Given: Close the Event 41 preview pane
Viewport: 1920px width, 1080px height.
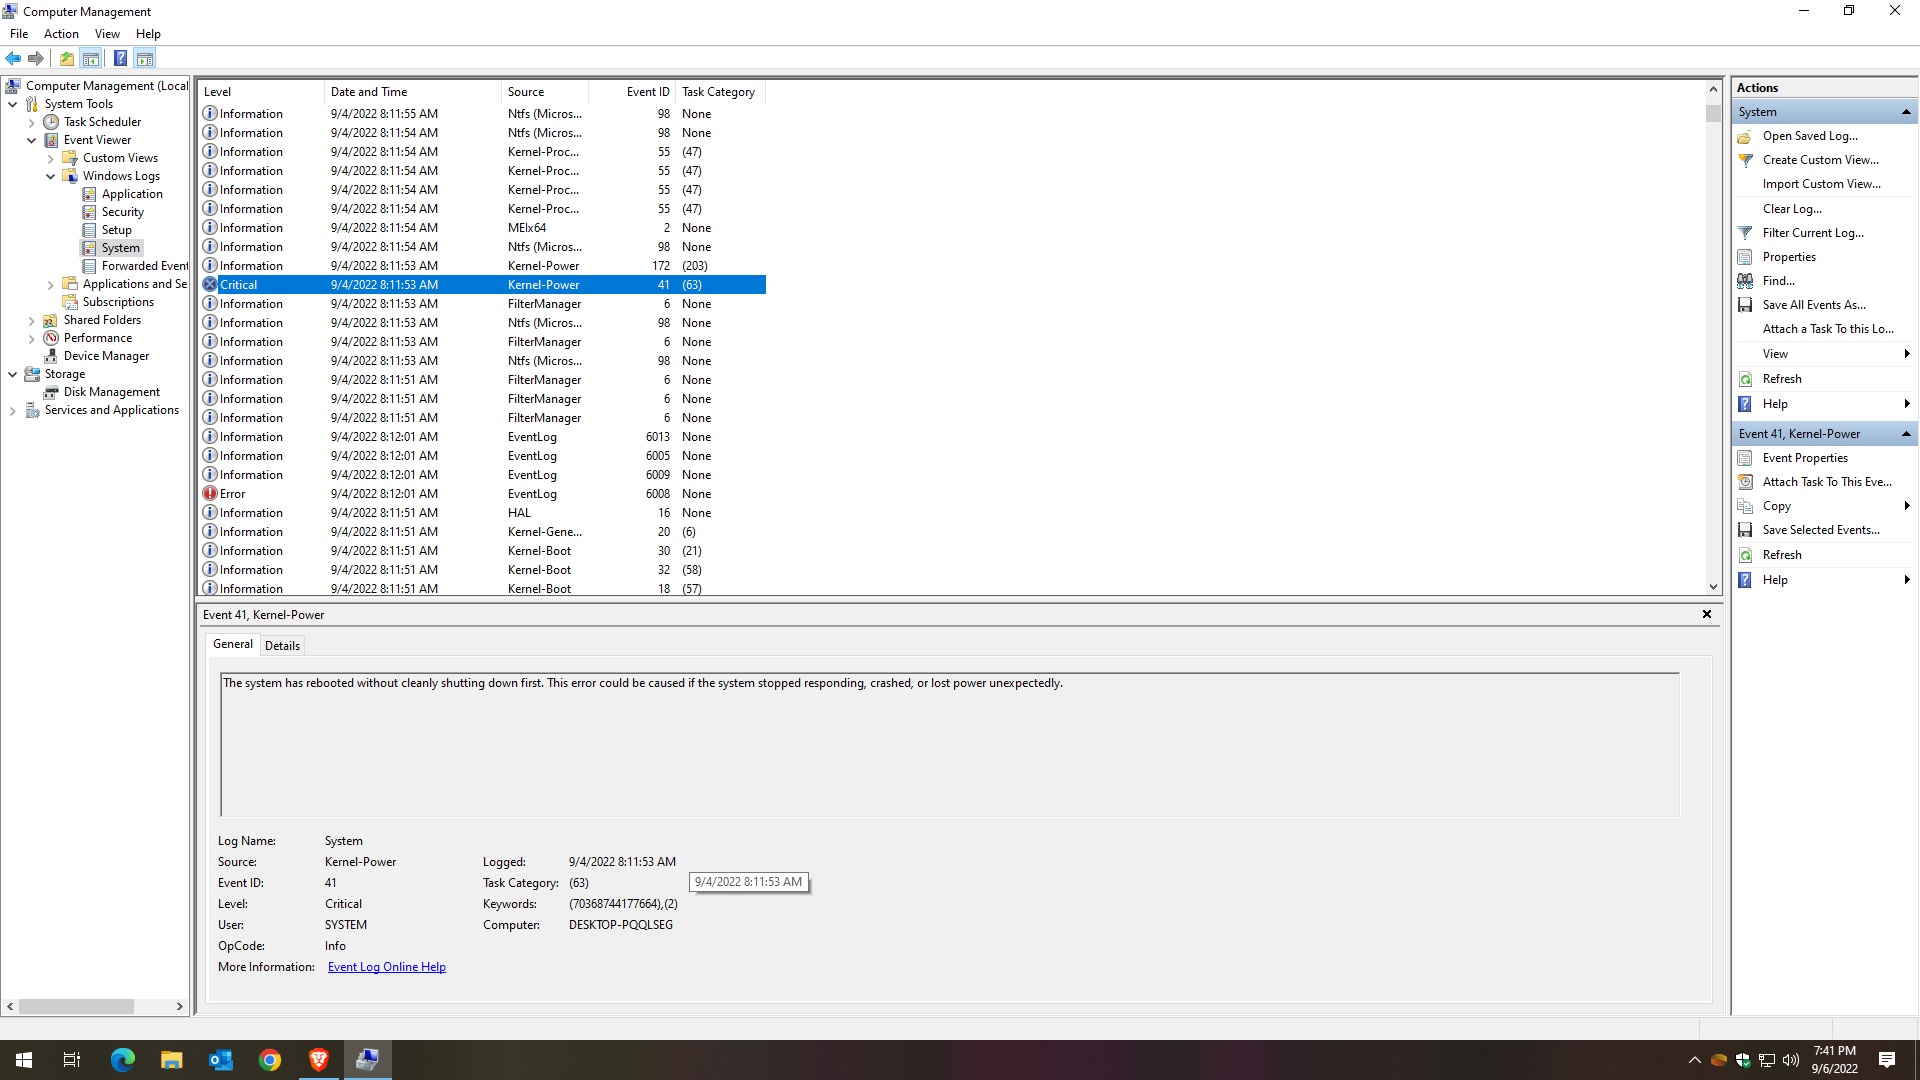Looking at the screenshot, I should click(x=1706, y=615).
